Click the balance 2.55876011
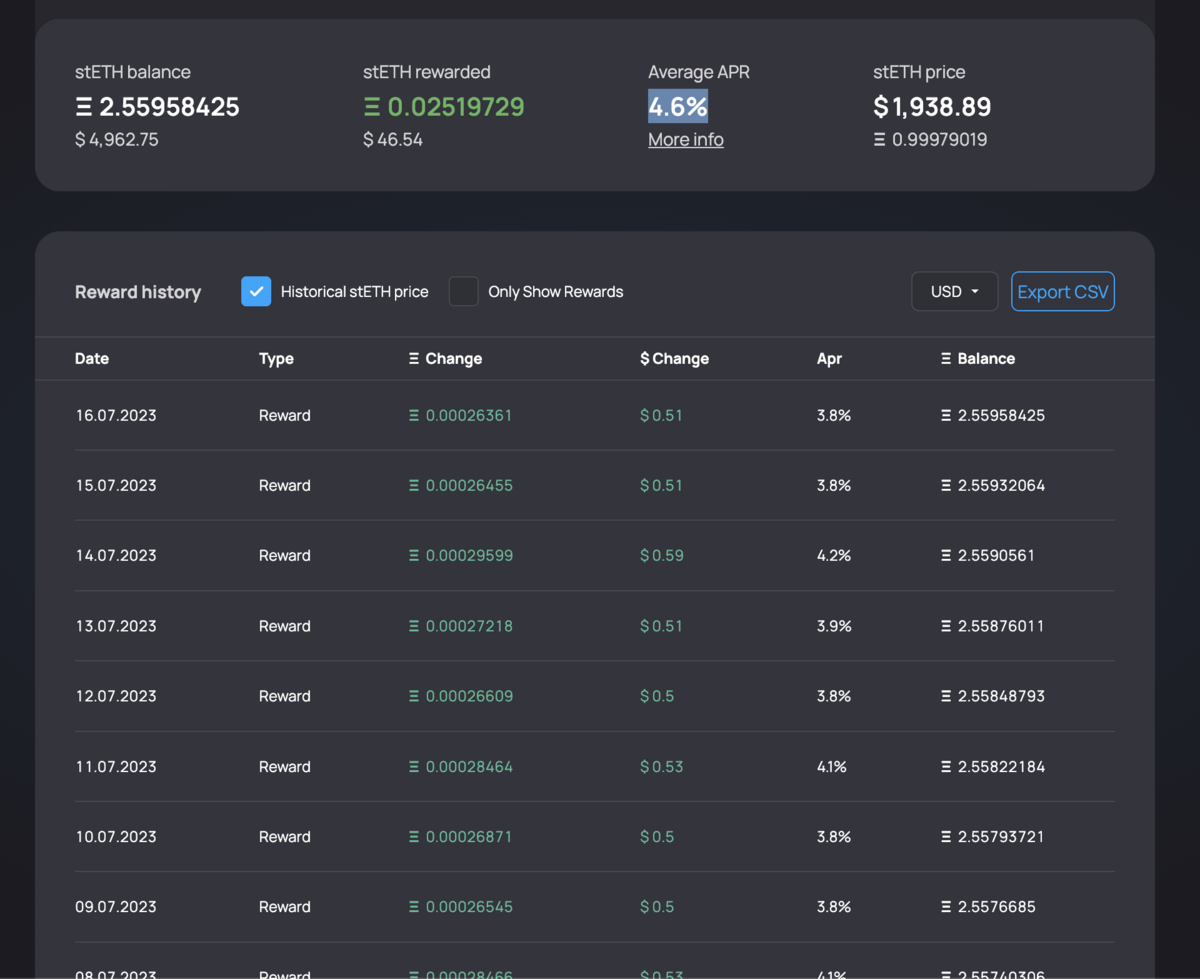This screenshot has width=1200, height=979. click(993, 626)
